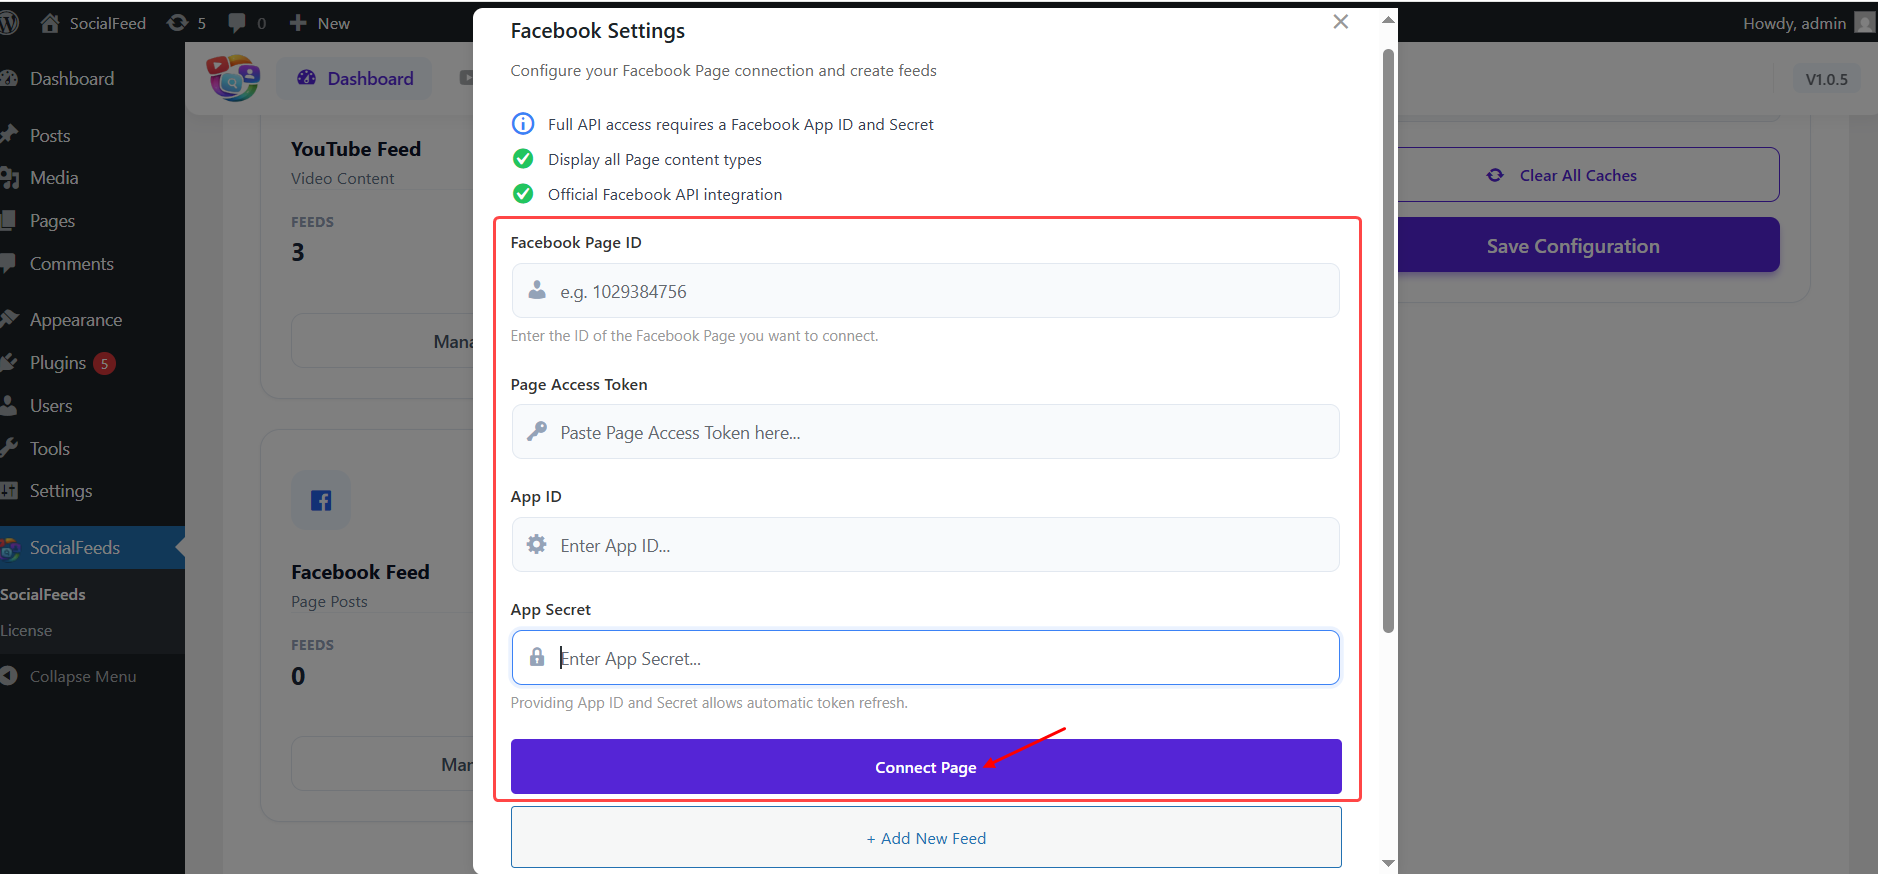
Task: Open the Plugins menu item
Action: [58, 363]
